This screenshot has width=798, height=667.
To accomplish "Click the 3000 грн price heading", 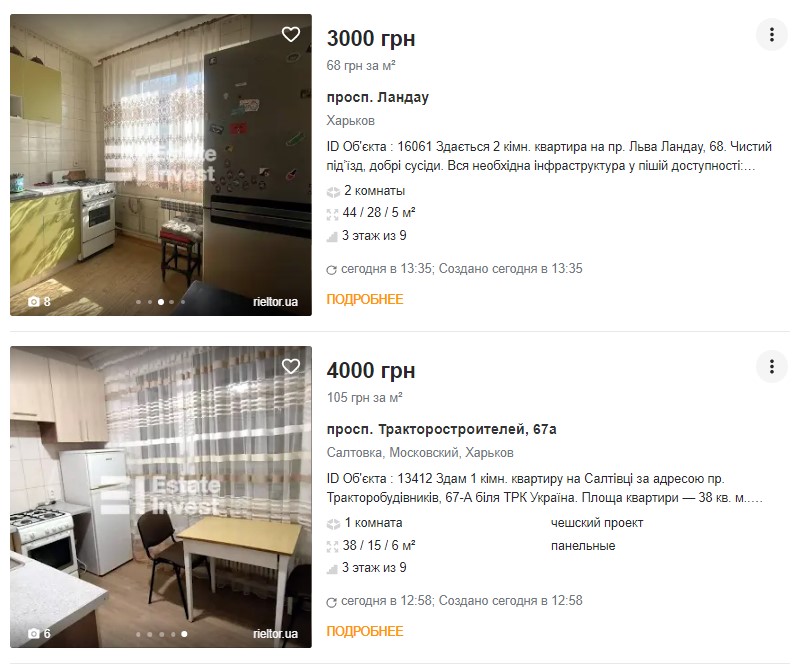I will point(370,38).
